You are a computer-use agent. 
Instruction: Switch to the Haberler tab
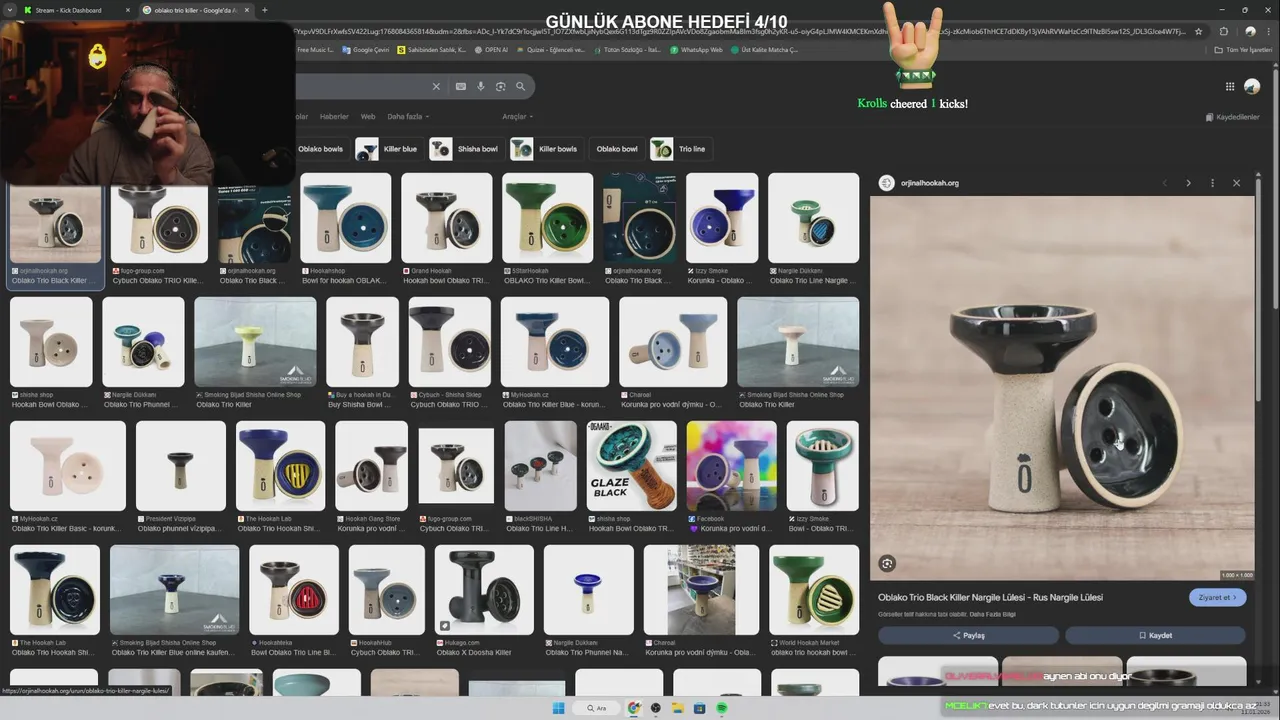(x=334, y=117)
